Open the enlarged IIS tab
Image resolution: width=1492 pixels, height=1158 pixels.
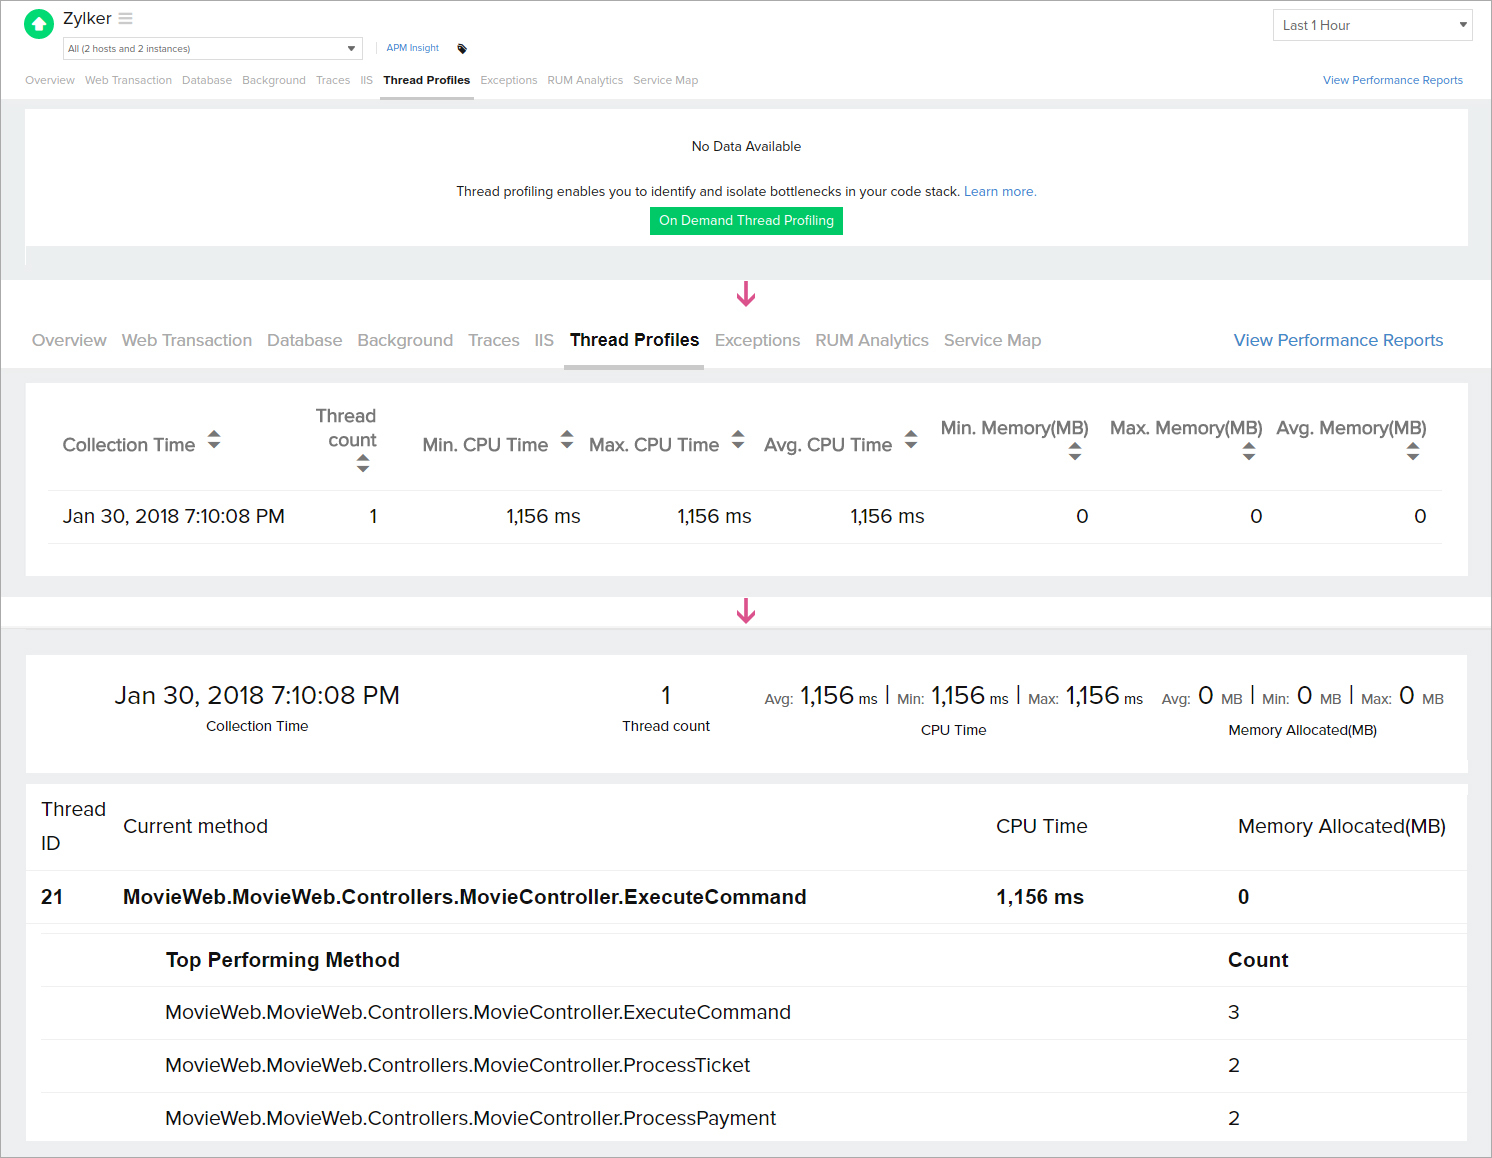point(544,340)
